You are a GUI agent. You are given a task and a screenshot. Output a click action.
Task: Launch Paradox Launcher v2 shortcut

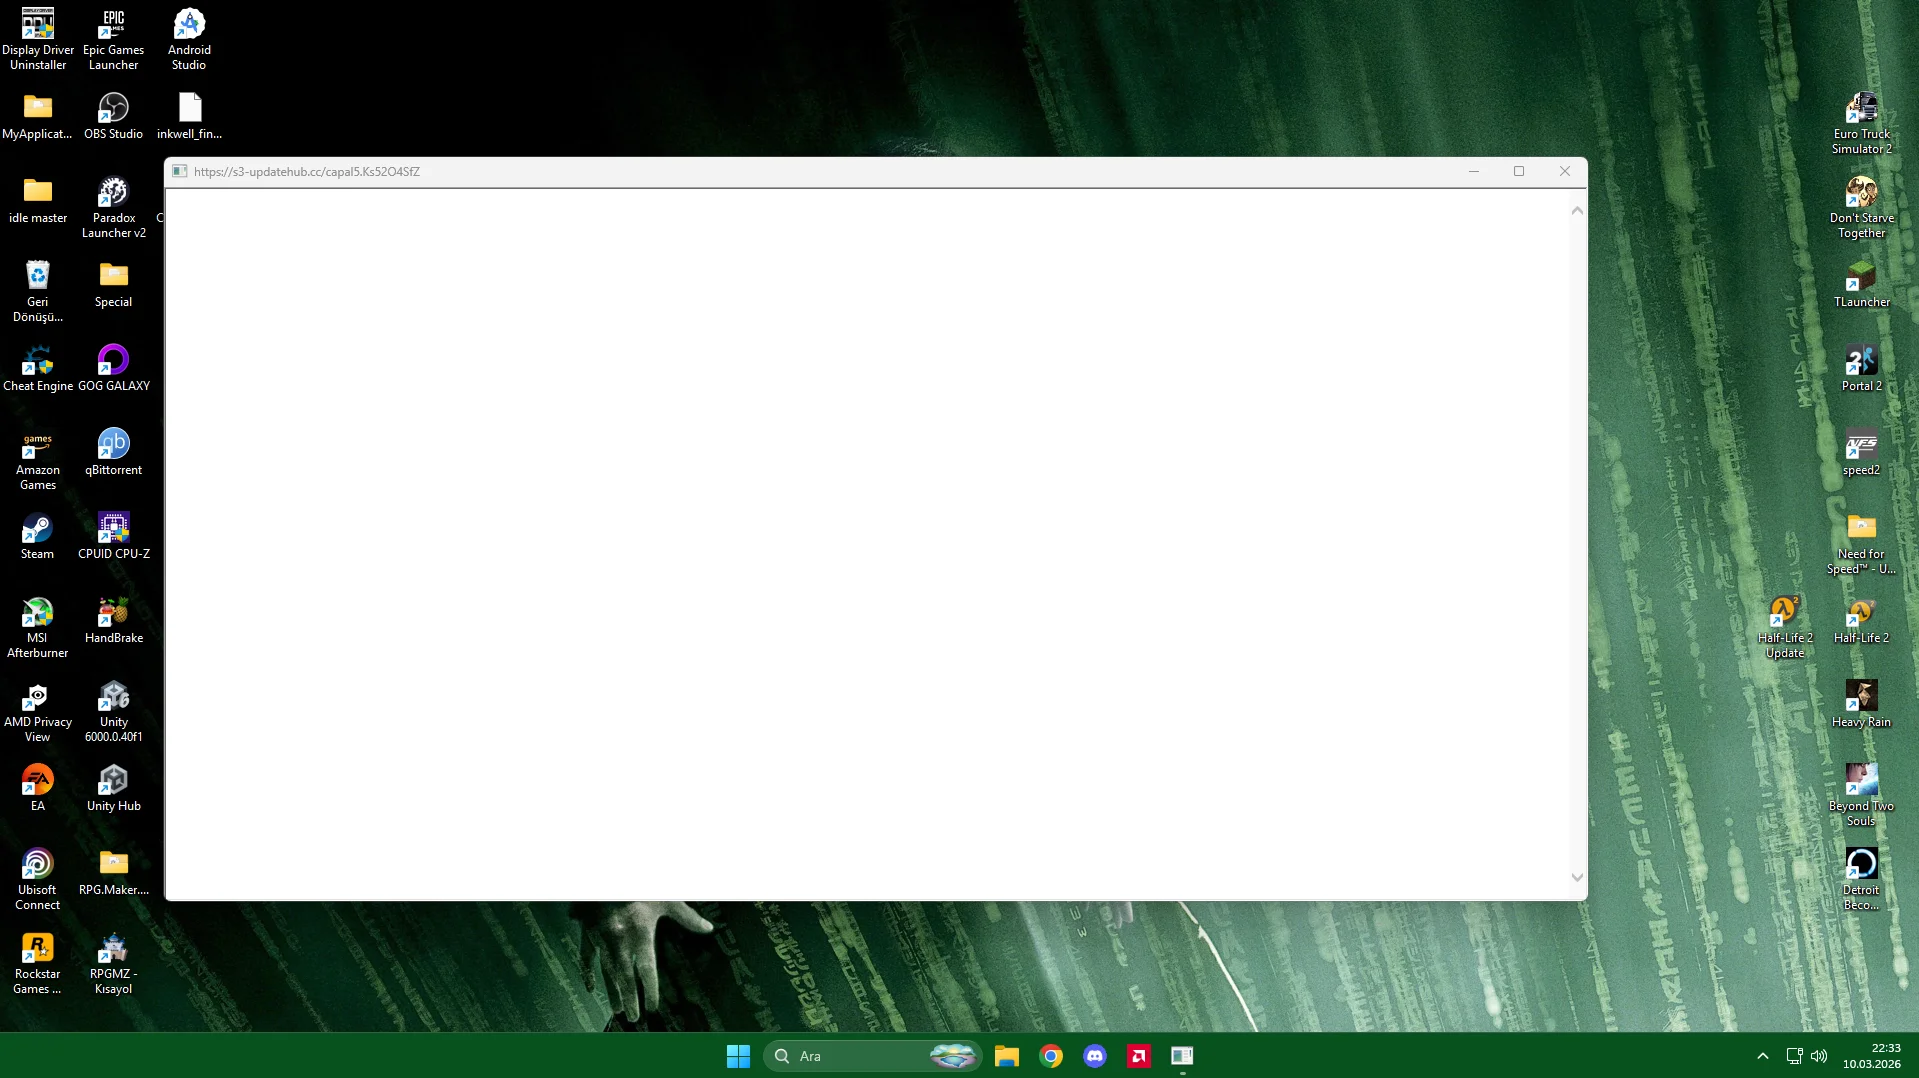click(x=114, y=207)
